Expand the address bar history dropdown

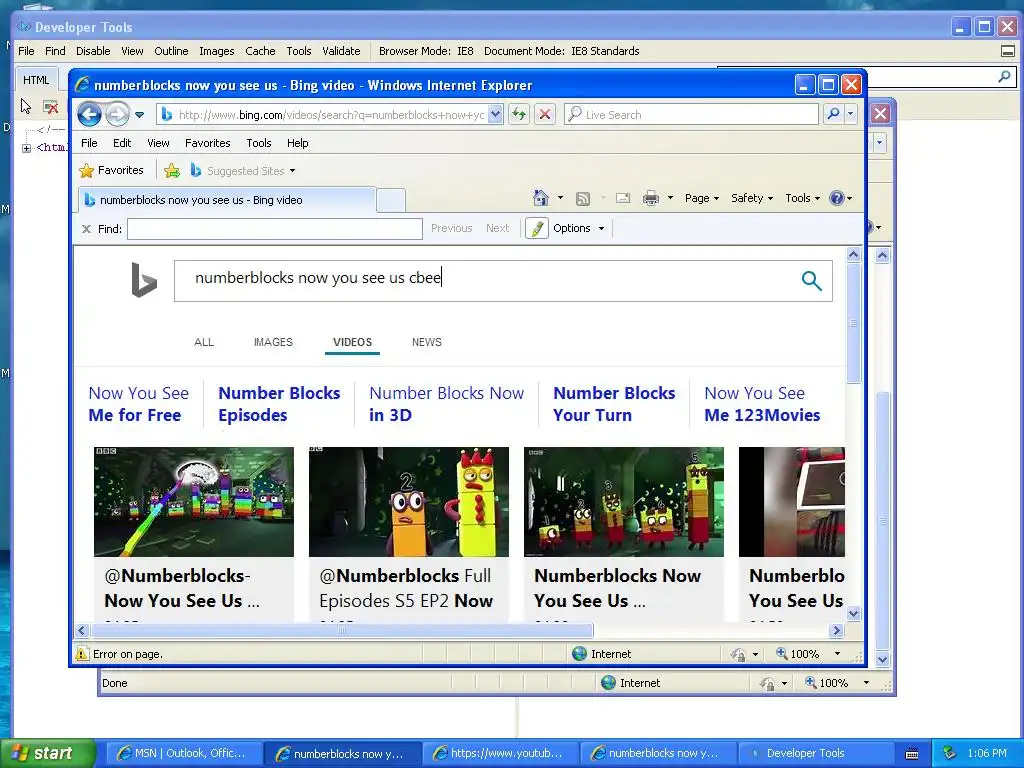pos(496,115)
